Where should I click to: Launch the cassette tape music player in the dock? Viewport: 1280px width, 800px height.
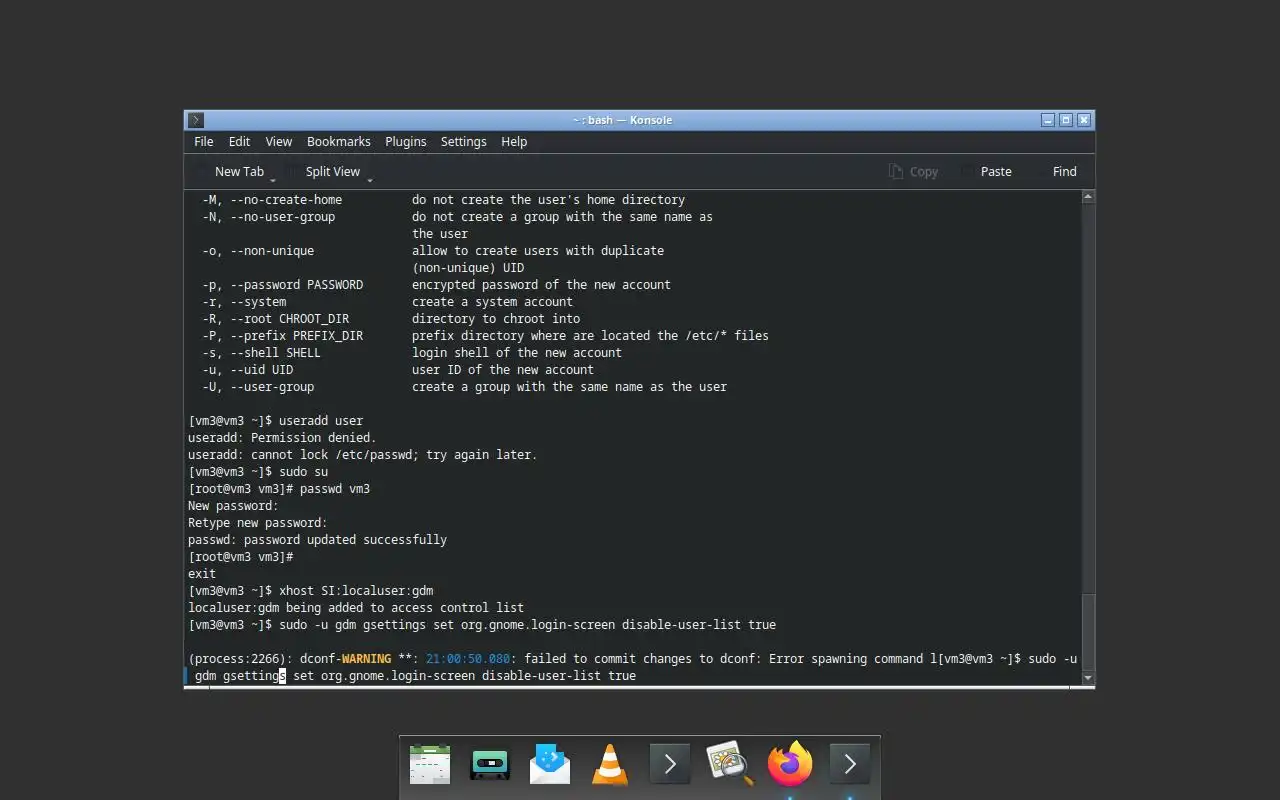click(x=490, y=765)
